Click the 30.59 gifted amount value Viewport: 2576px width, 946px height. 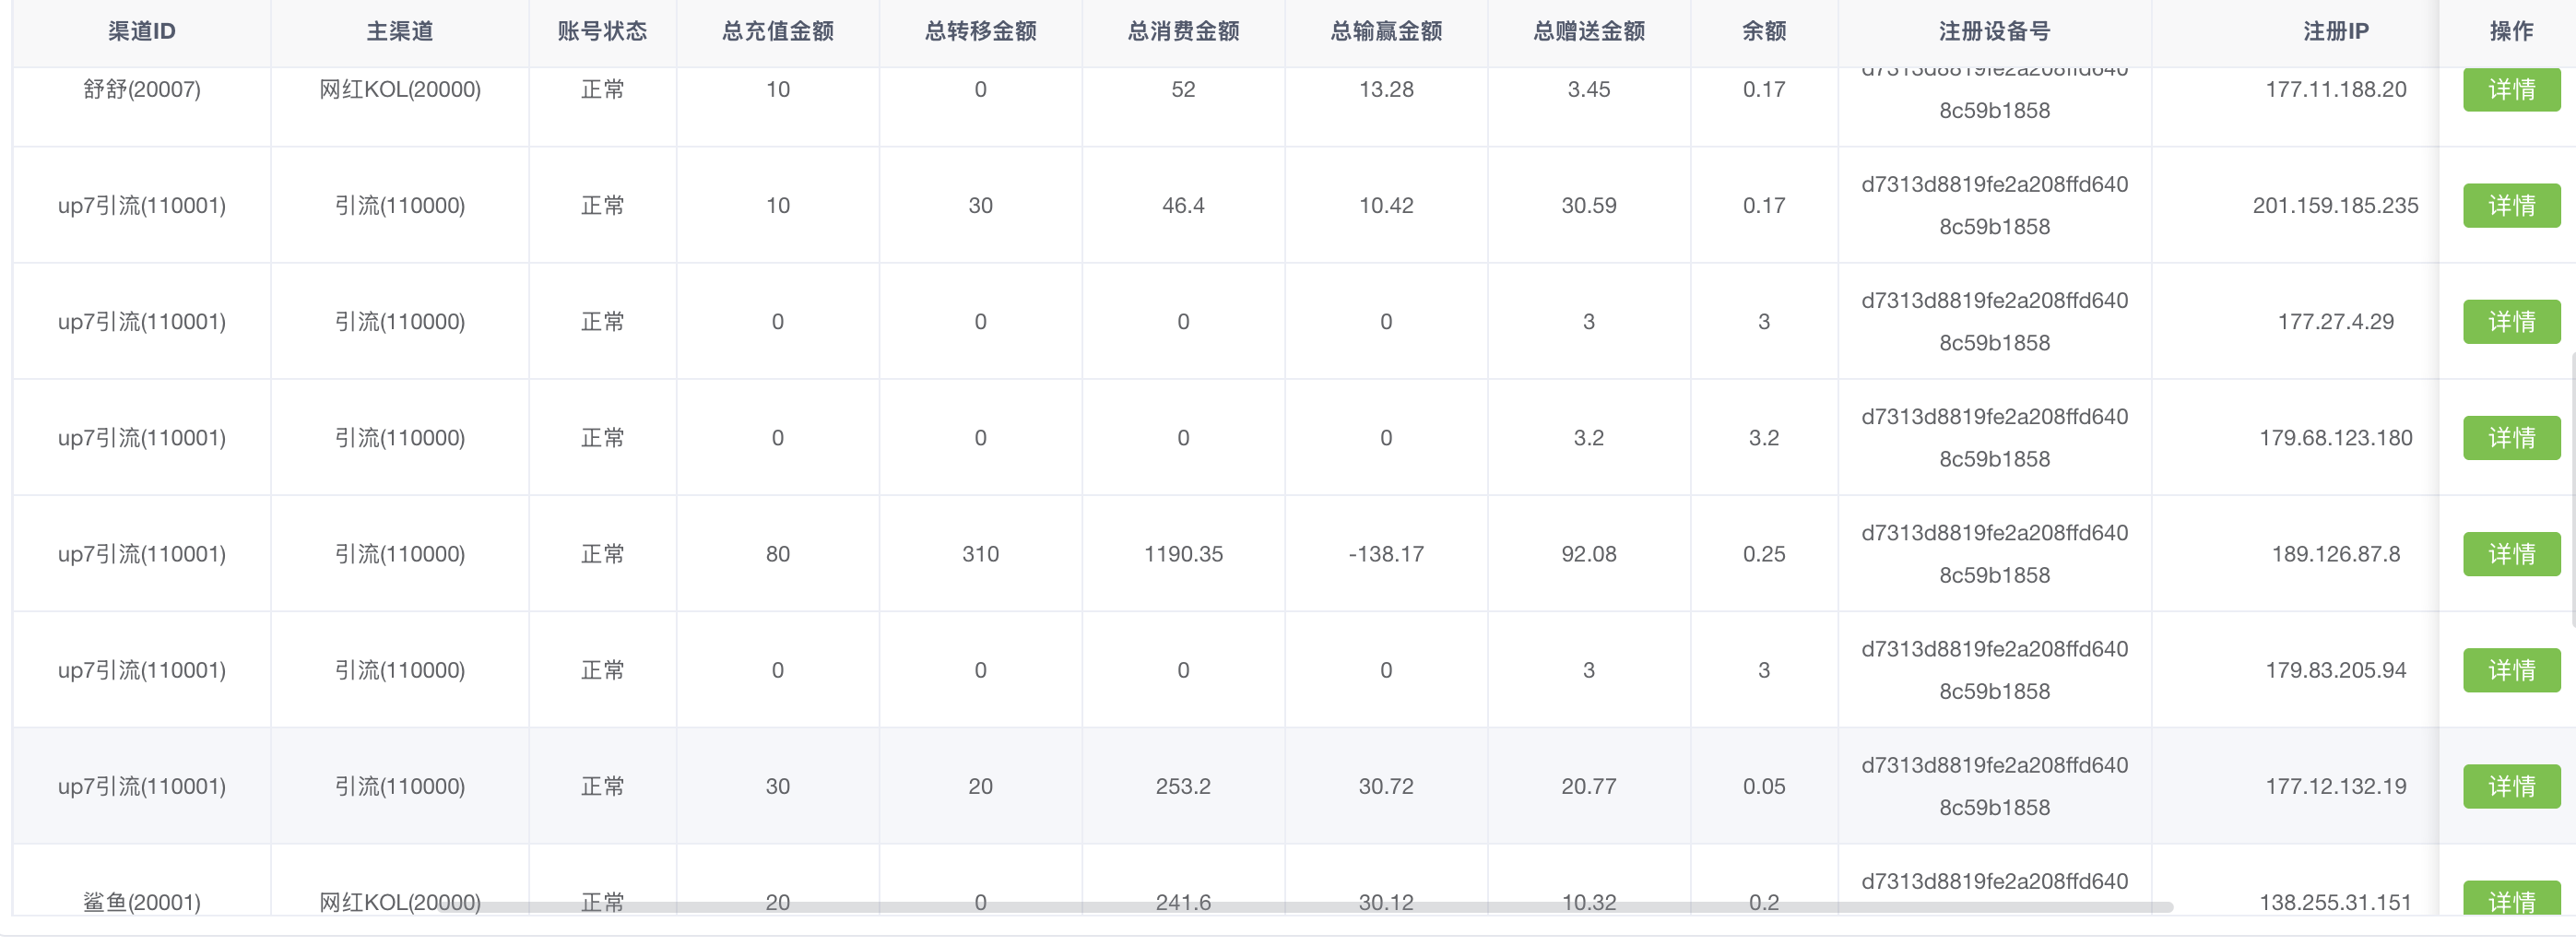[x=1589, y=205]
